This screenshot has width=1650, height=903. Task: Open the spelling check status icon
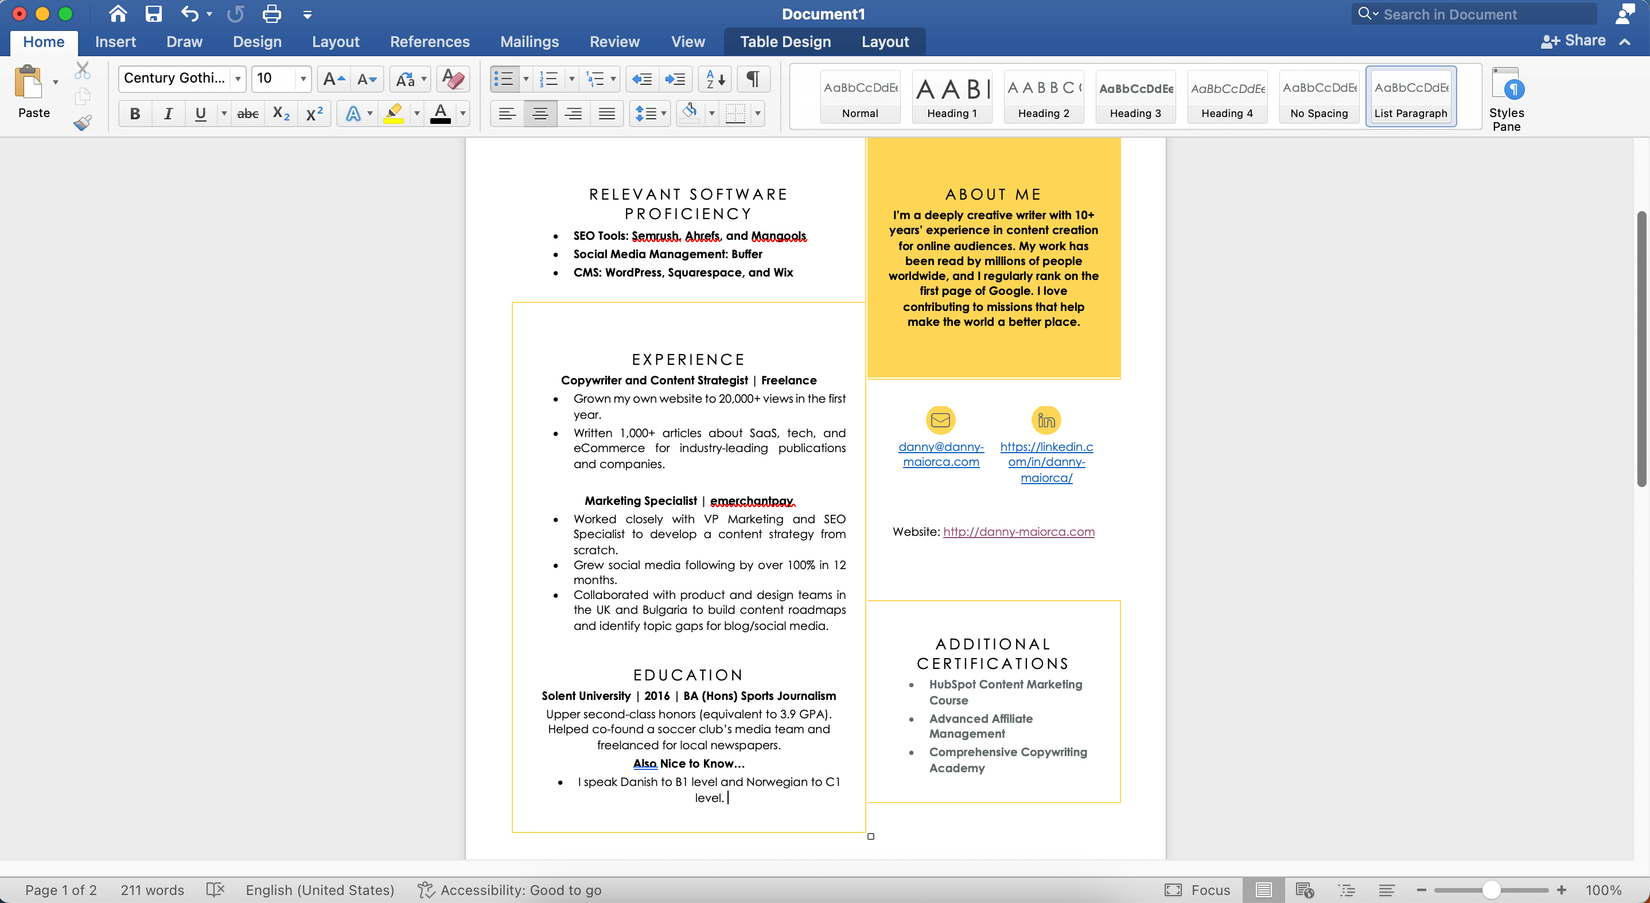215,890
